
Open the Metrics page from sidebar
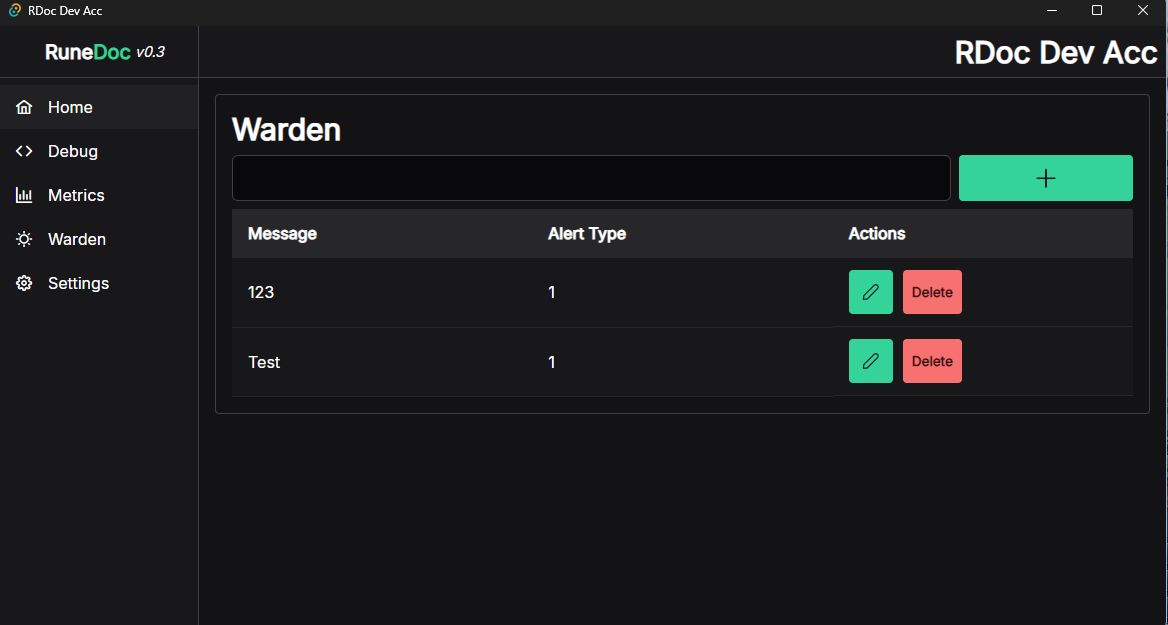point(76,195)
